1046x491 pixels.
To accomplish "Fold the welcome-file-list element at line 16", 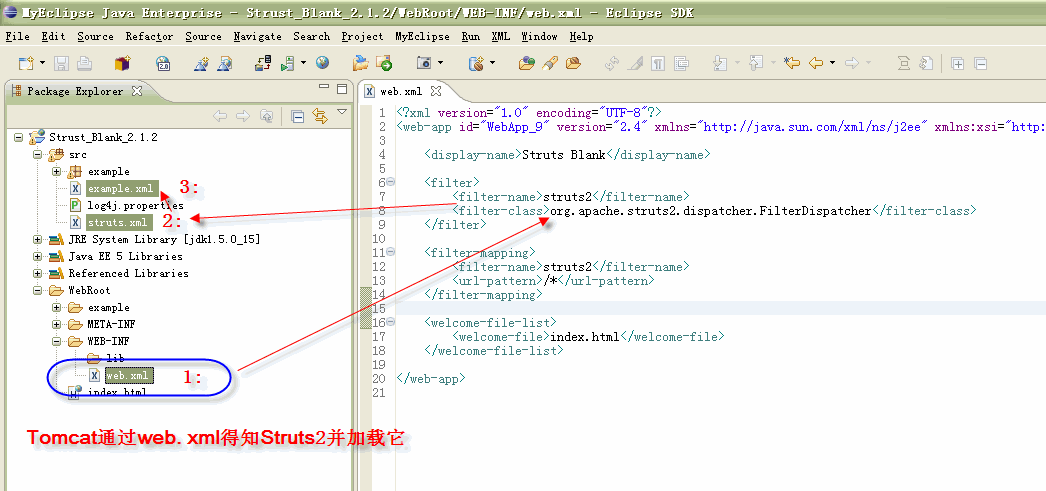I will [390, 322].
